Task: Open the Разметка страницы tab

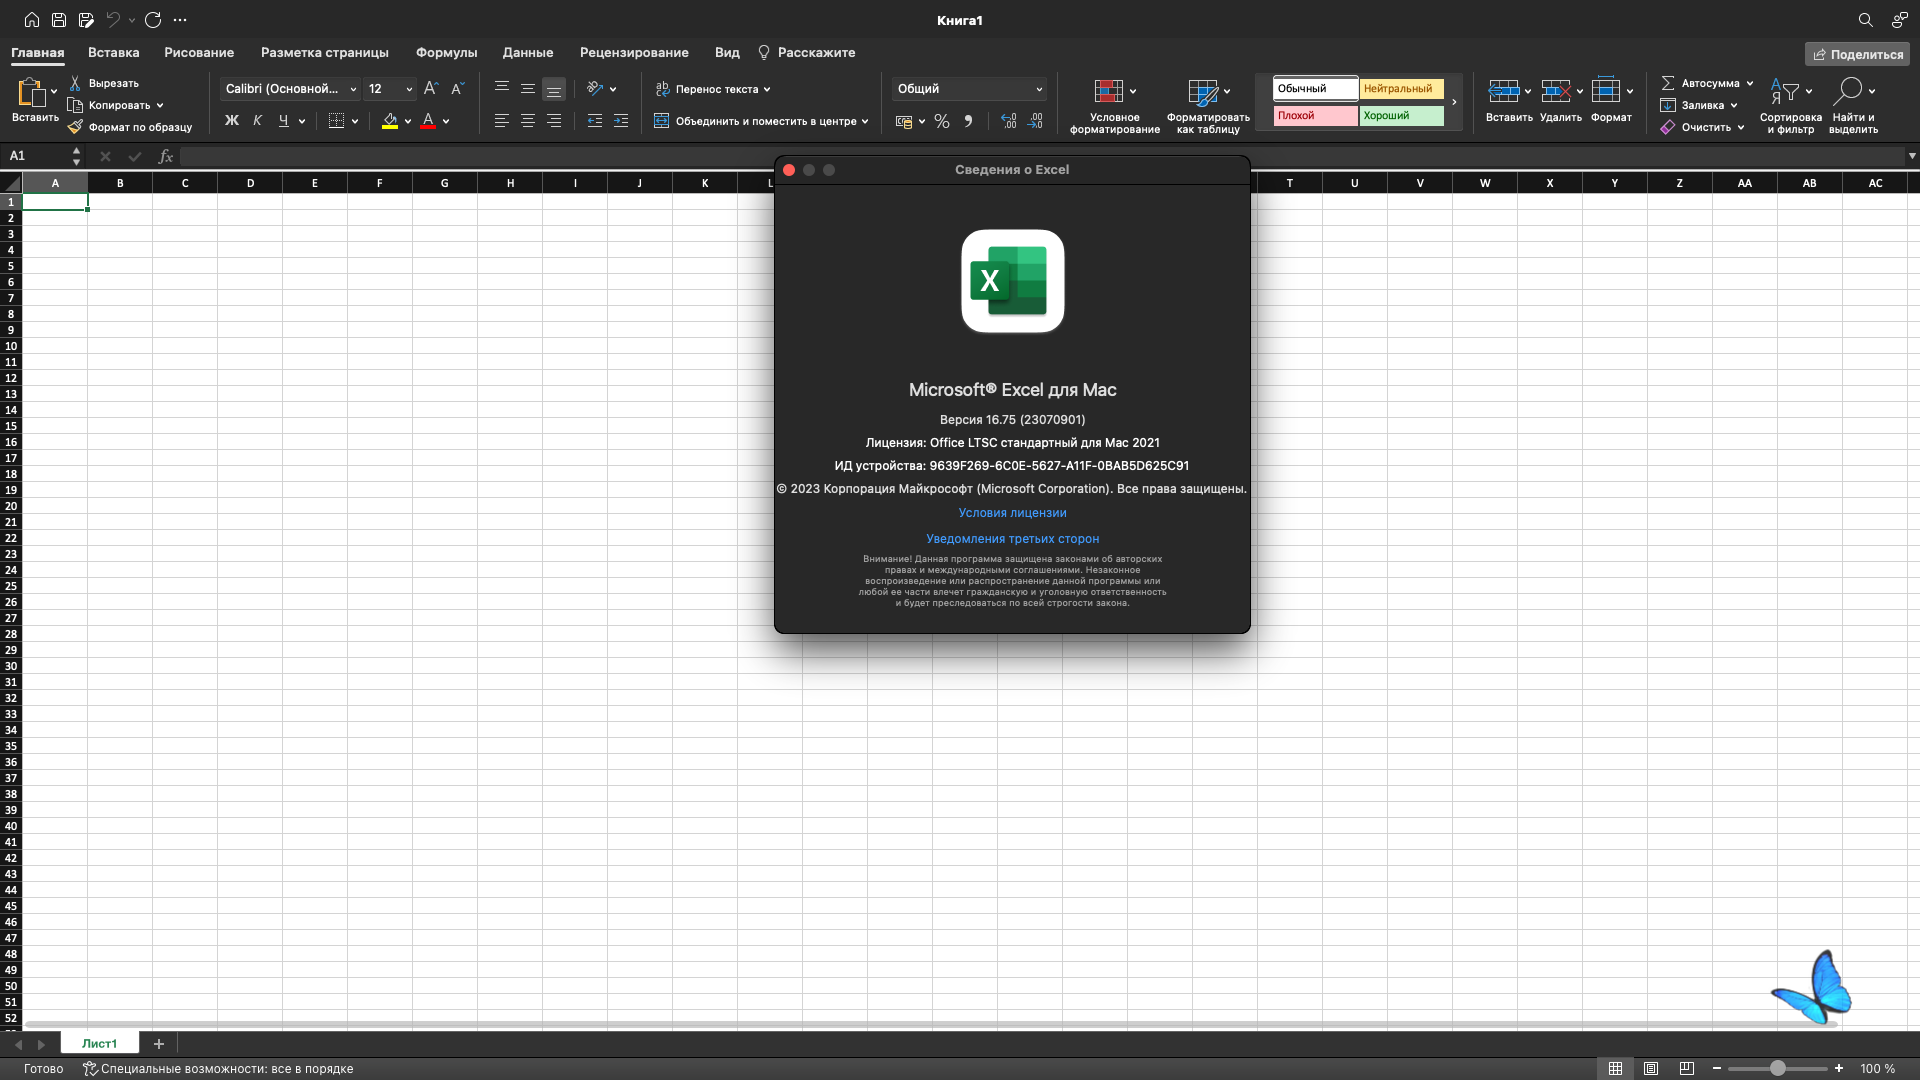Action: point(325,53)
